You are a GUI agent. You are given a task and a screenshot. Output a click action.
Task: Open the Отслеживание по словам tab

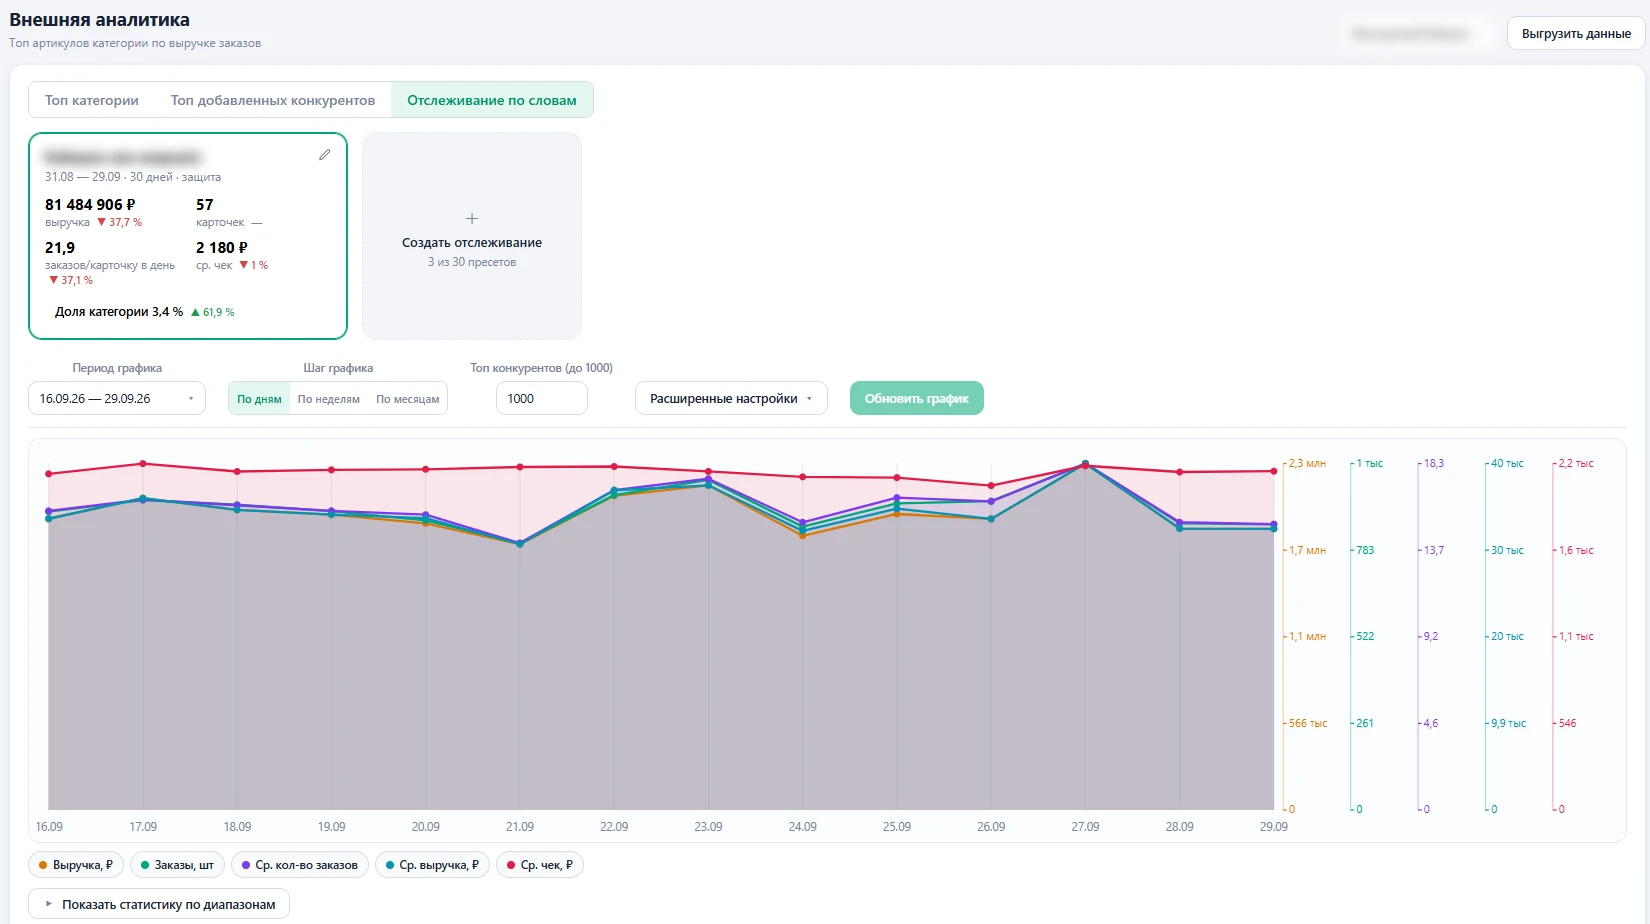tap(492, 100)
